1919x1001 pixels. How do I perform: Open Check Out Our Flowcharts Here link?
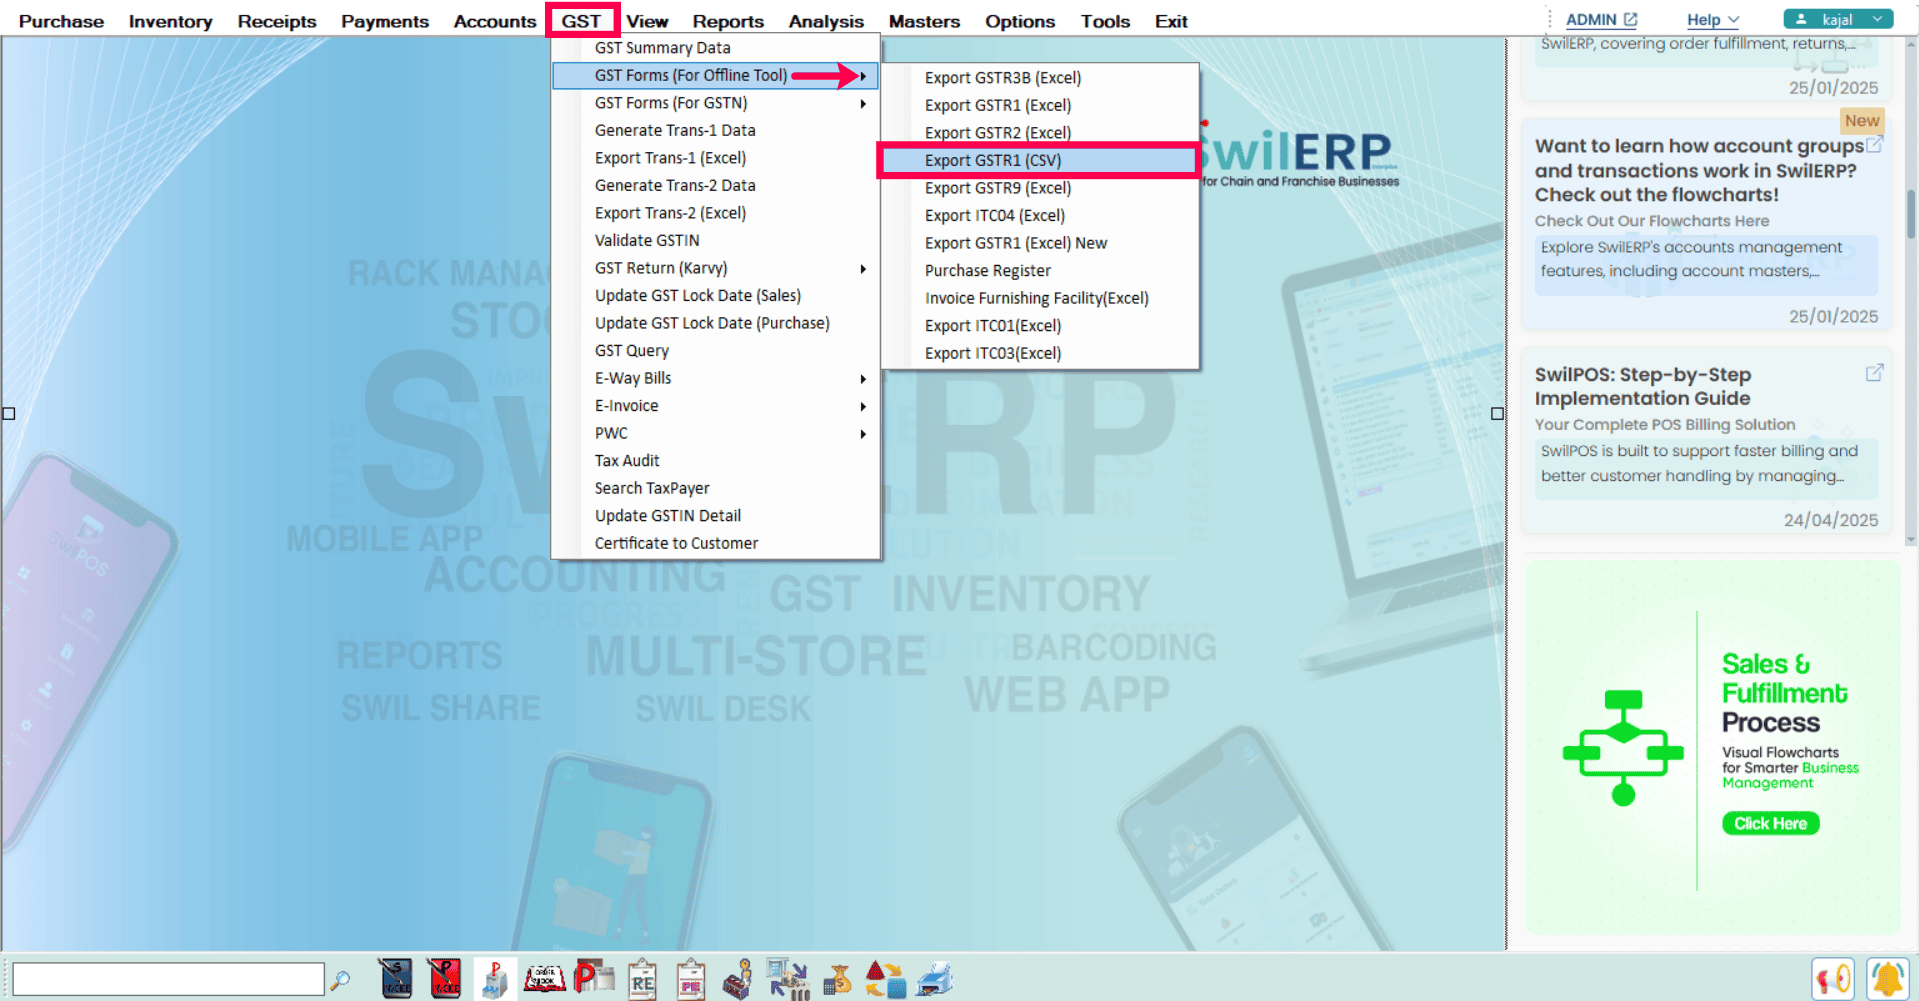(x=1652, y=221)
